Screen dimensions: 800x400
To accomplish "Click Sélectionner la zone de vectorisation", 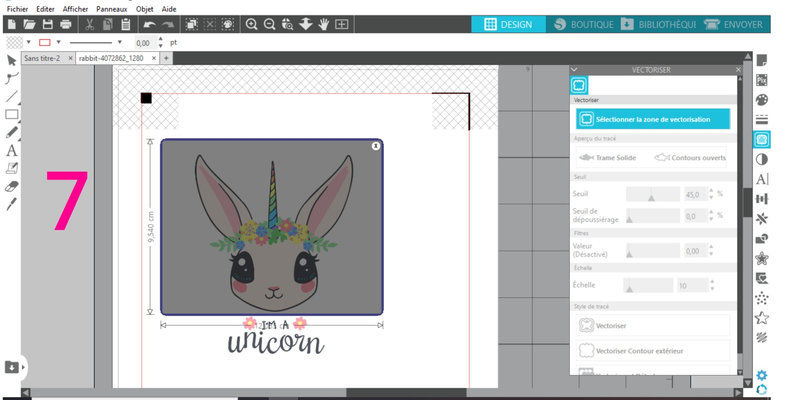I will pyautogui.click(x=652, y=119).
